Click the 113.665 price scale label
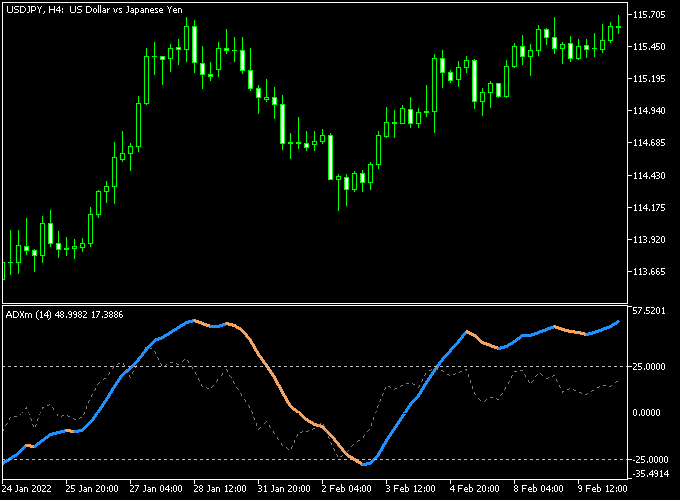This screenshot has height=500, width=680. tap(649, 271)
